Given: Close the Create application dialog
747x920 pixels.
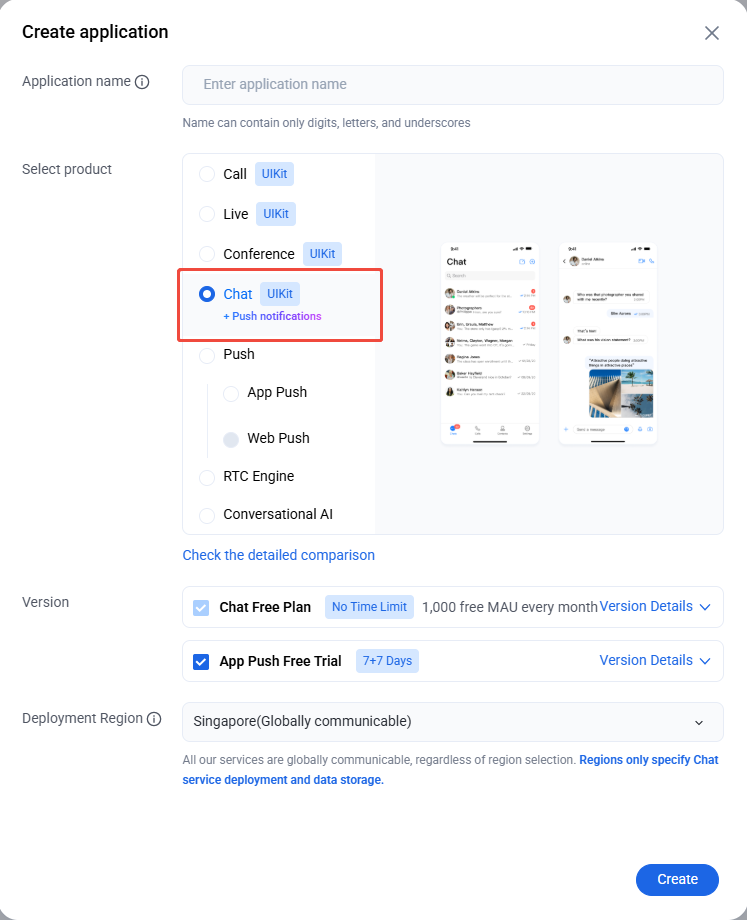Looking at the screenshot, I should [712, 33].
